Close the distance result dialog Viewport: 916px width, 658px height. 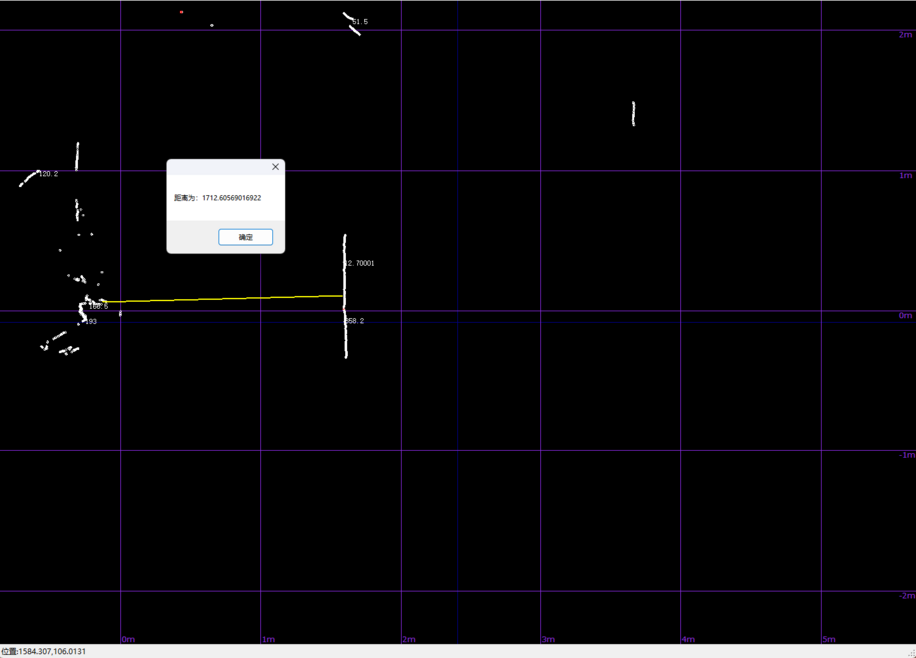(x=275, y=167)
